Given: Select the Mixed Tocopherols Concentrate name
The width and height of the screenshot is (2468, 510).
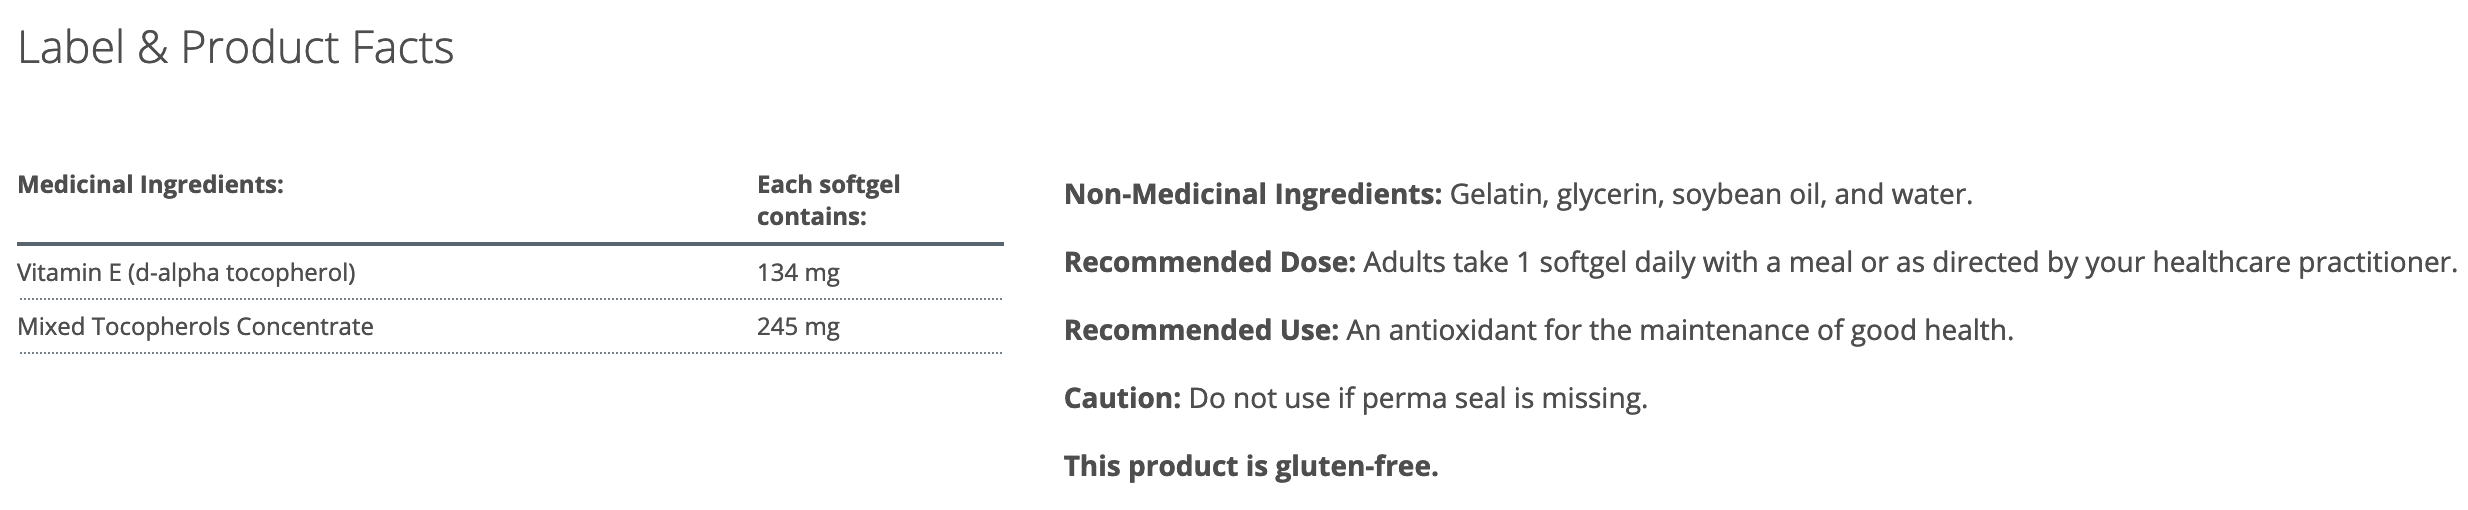Looking at the screenshot, I should click(195, 327).
